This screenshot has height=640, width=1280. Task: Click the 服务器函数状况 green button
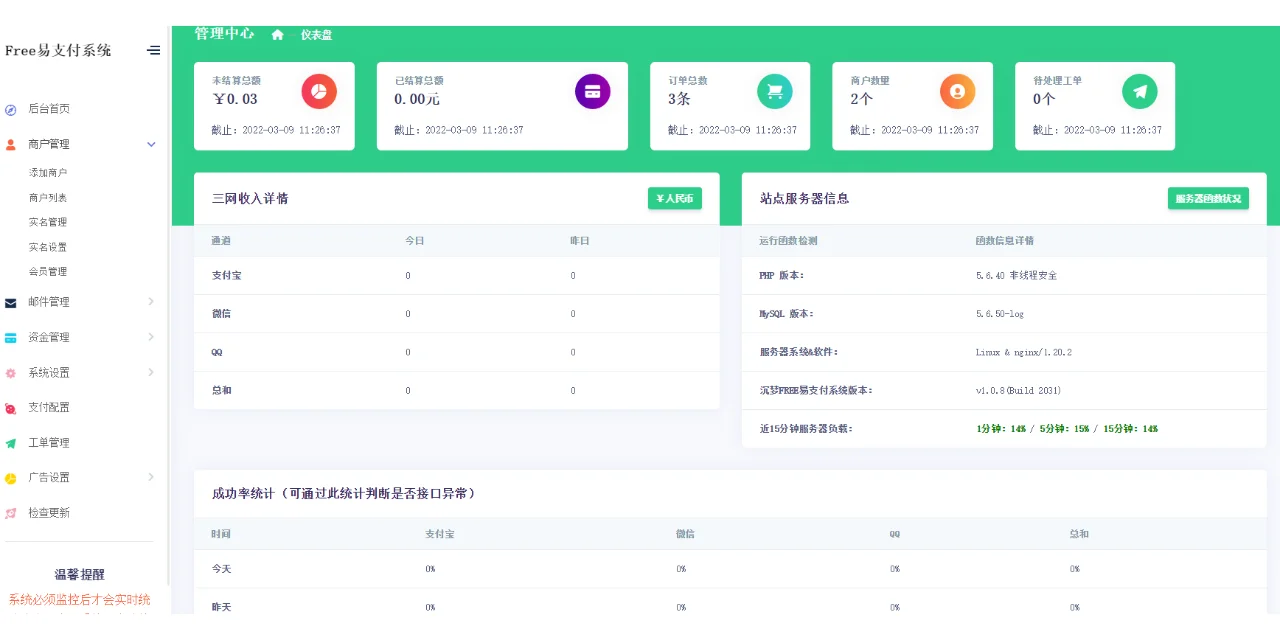click(1207, 198)
